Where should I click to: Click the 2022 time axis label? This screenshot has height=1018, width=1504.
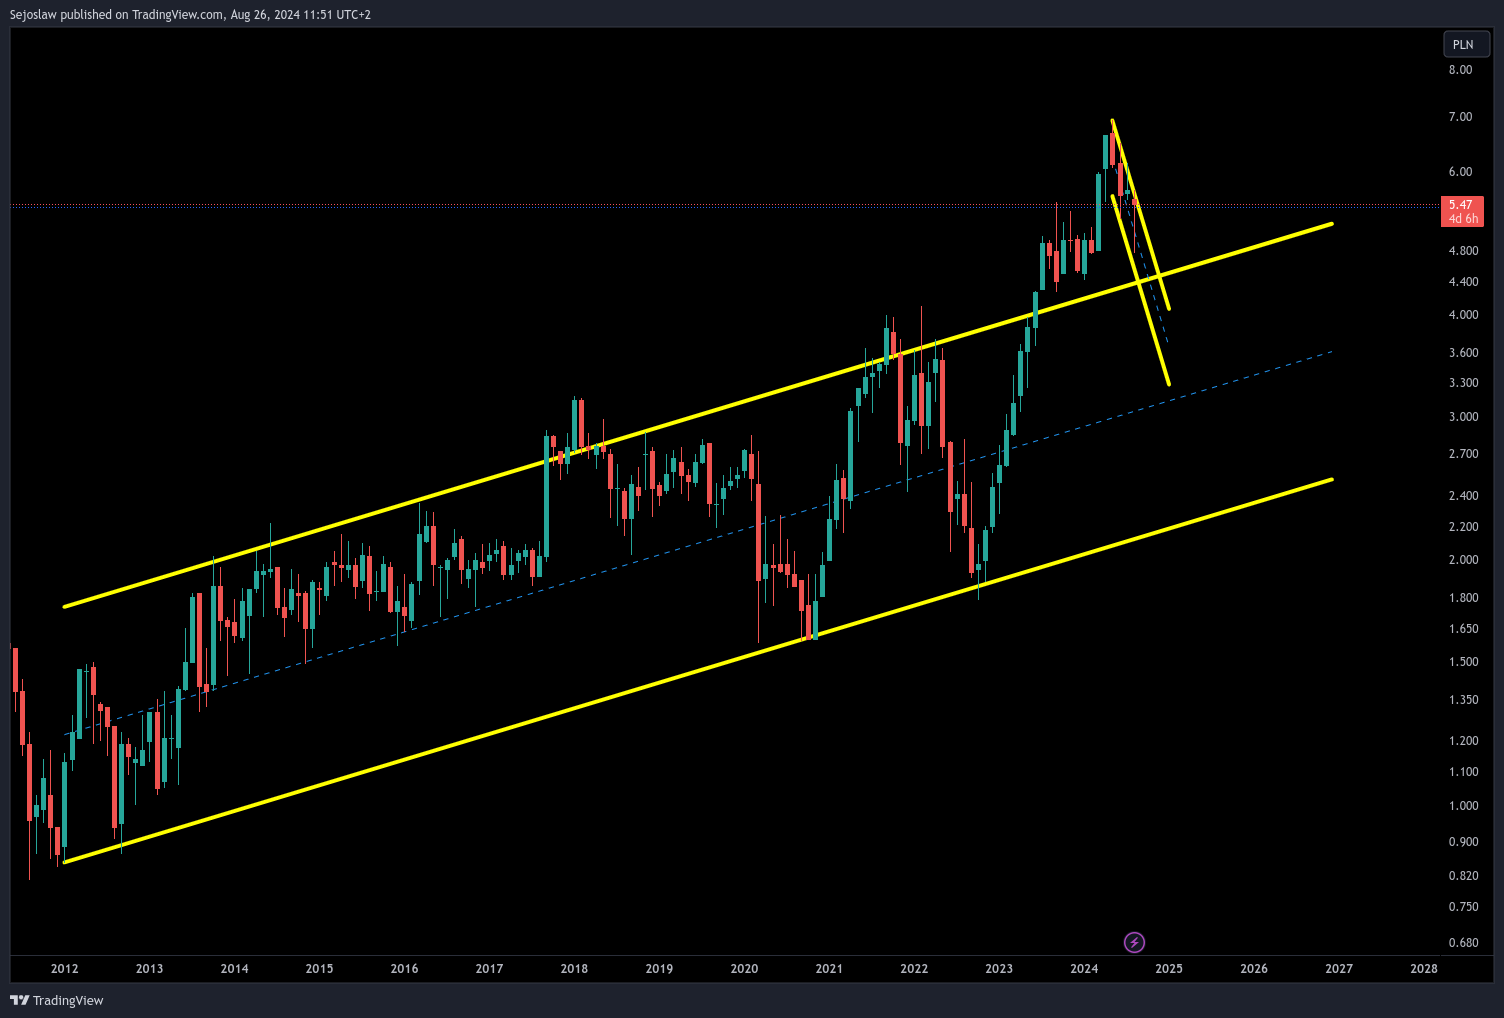(914, 969)
